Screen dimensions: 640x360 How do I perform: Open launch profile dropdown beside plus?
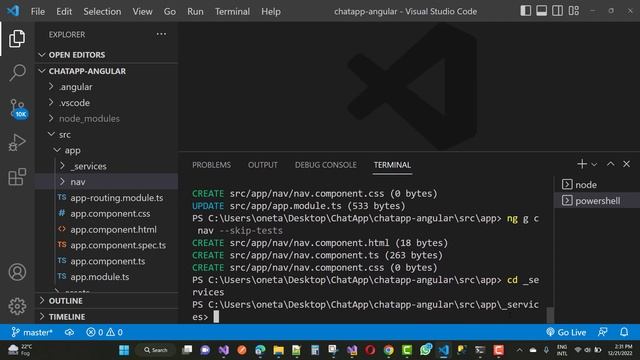tap(594, 164)
